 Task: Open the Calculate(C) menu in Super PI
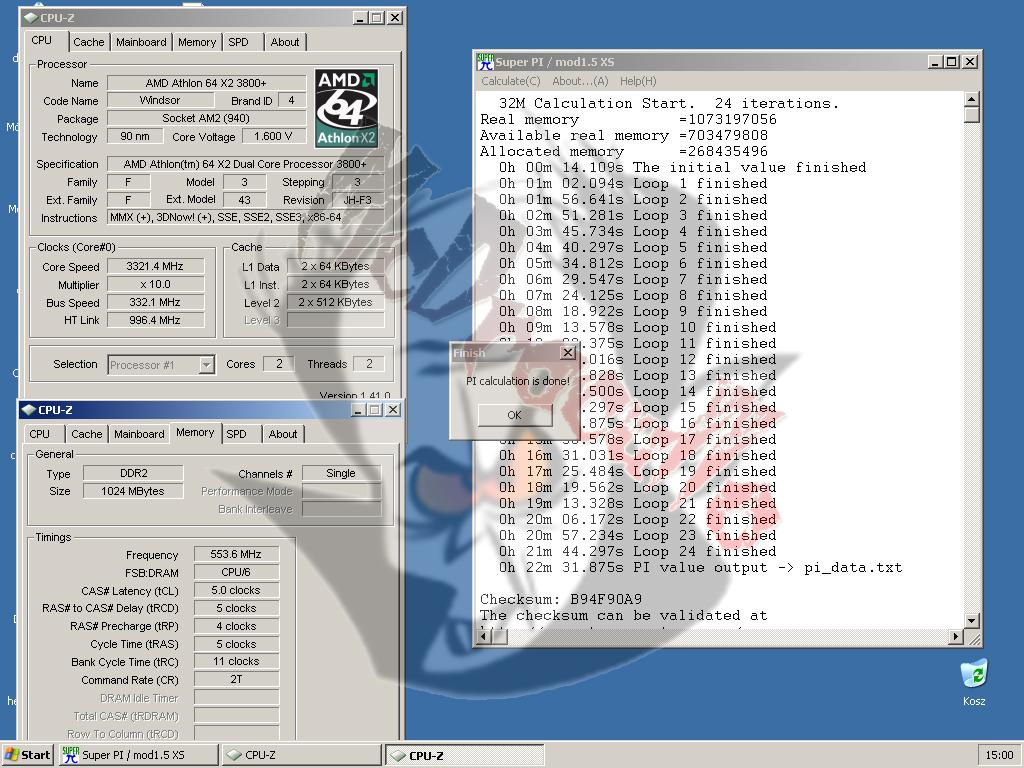point(511,81)
